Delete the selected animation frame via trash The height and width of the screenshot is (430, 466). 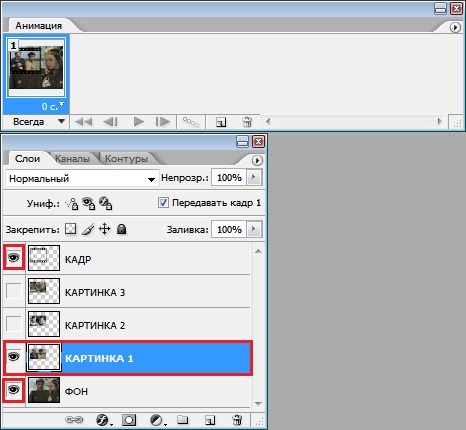(x=247, y=122)
